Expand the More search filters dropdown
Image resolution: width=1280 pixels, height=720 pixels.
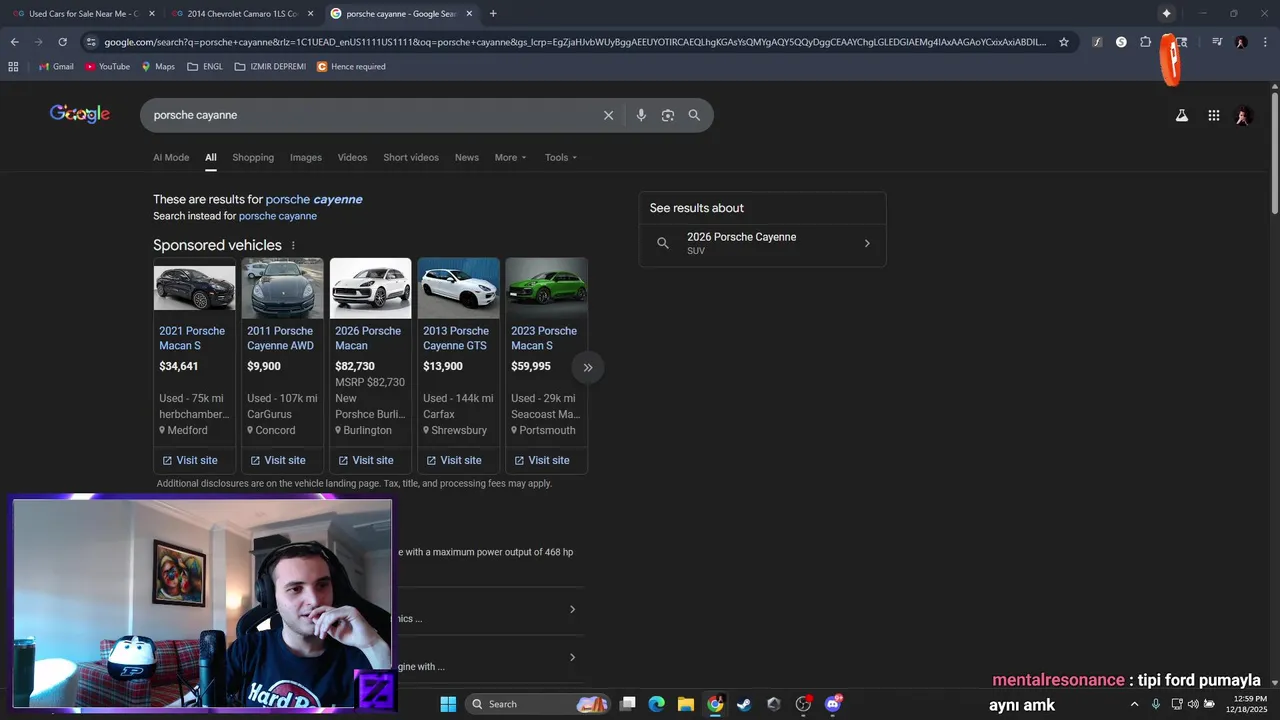[510, 157]
